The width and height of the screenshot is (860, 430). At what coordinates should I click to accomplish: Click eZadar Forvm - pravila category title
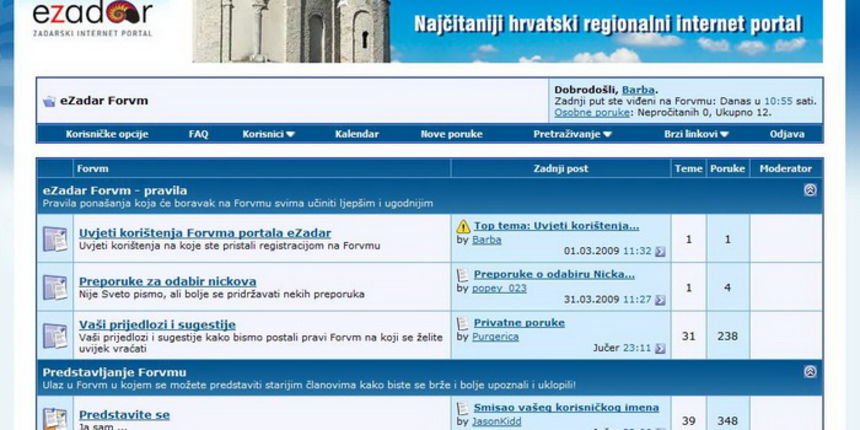click(x=115, y=190)
